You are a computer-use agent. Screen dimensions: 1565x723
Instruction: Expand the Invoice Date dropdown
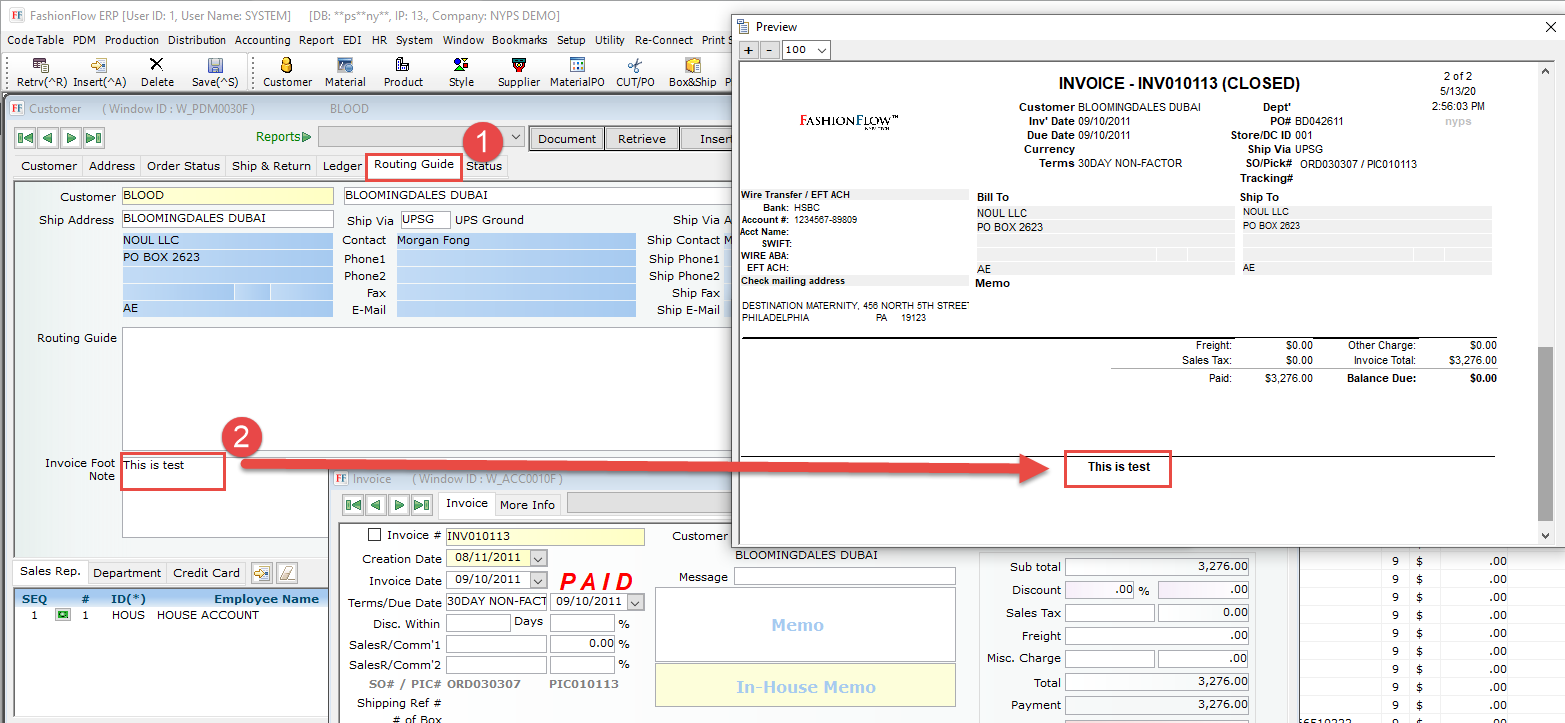(x=538, y=580)
